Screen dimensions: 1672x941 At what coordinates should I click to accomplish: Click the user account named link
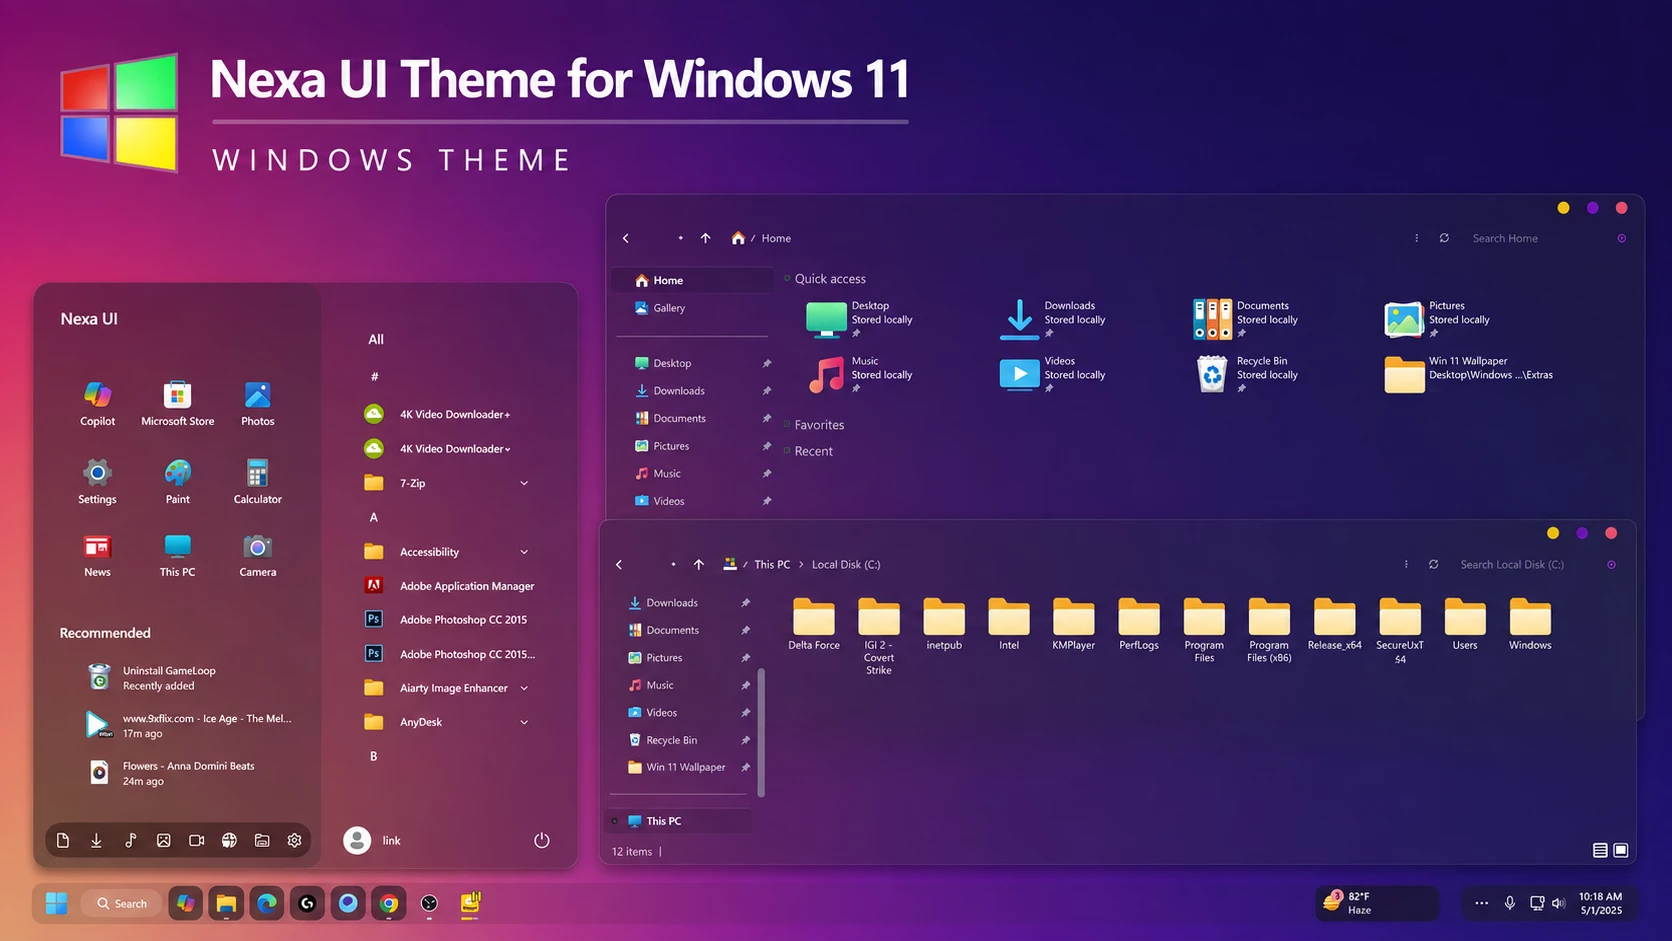click(372, 840)
